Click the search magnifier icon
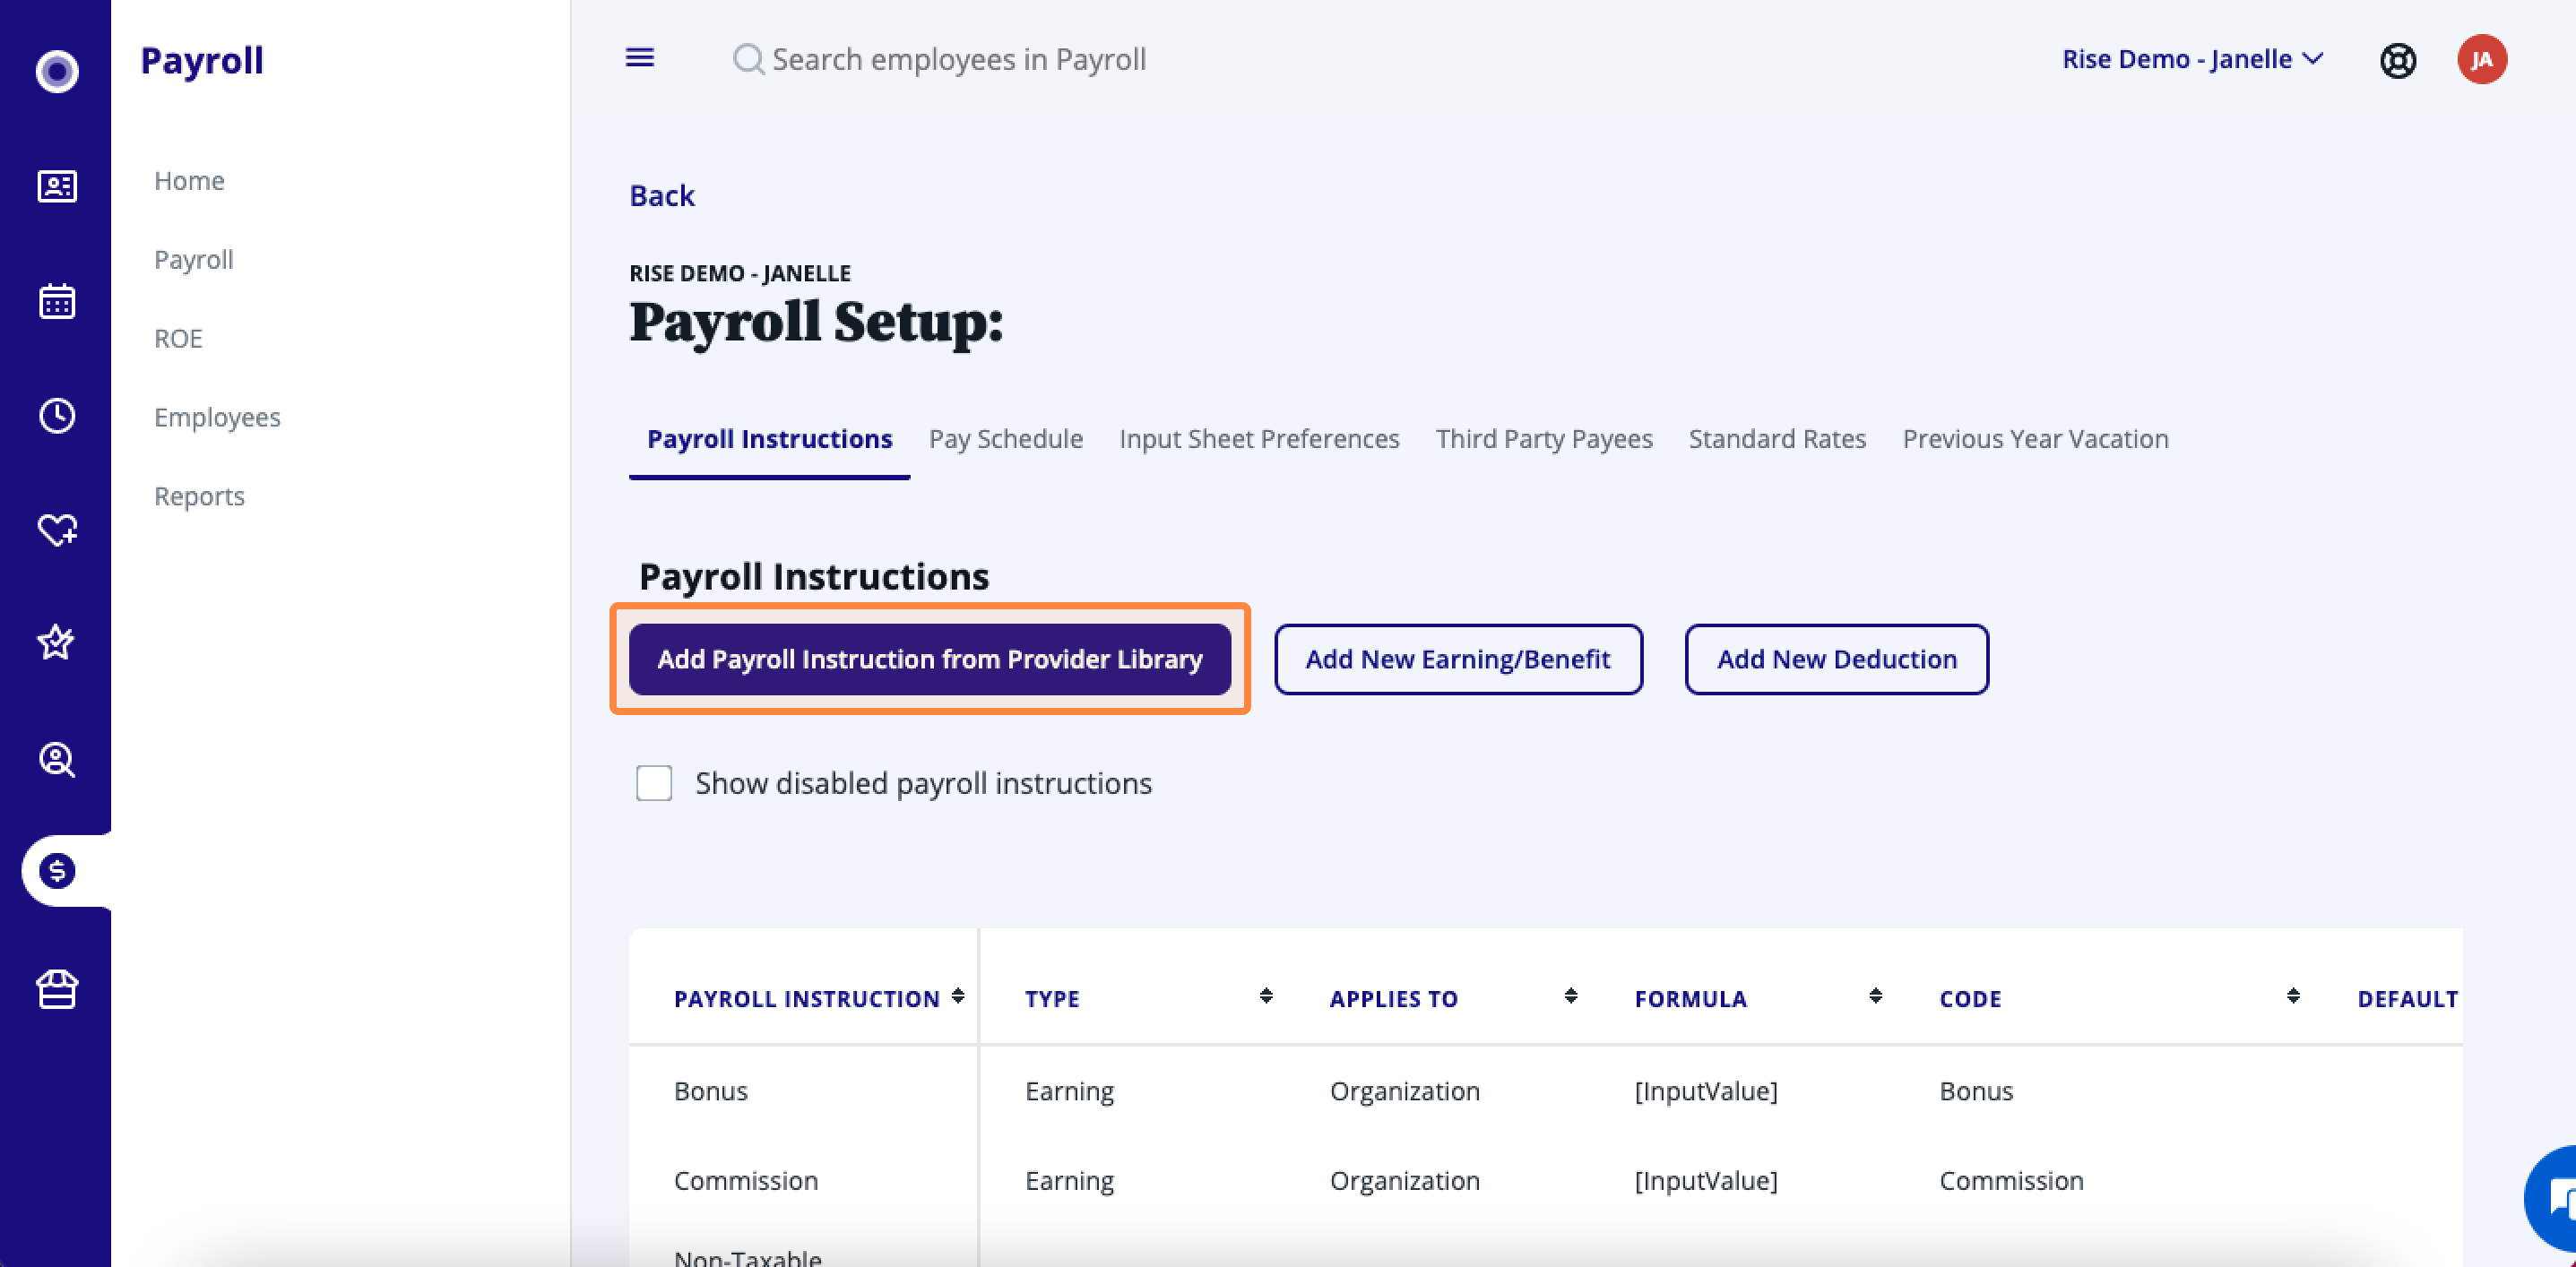 pyautogui.click(x=748, y=59)
